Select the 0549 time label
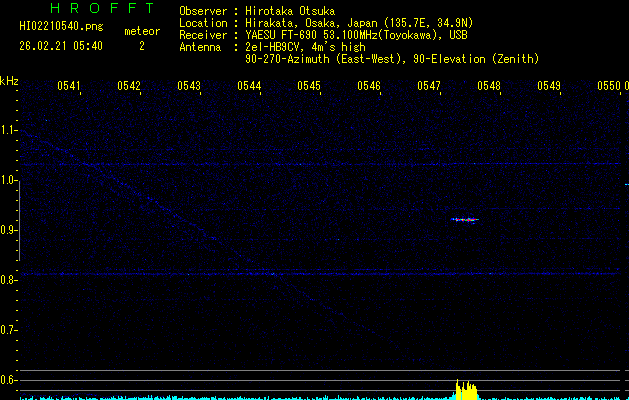 pos(549,87)
